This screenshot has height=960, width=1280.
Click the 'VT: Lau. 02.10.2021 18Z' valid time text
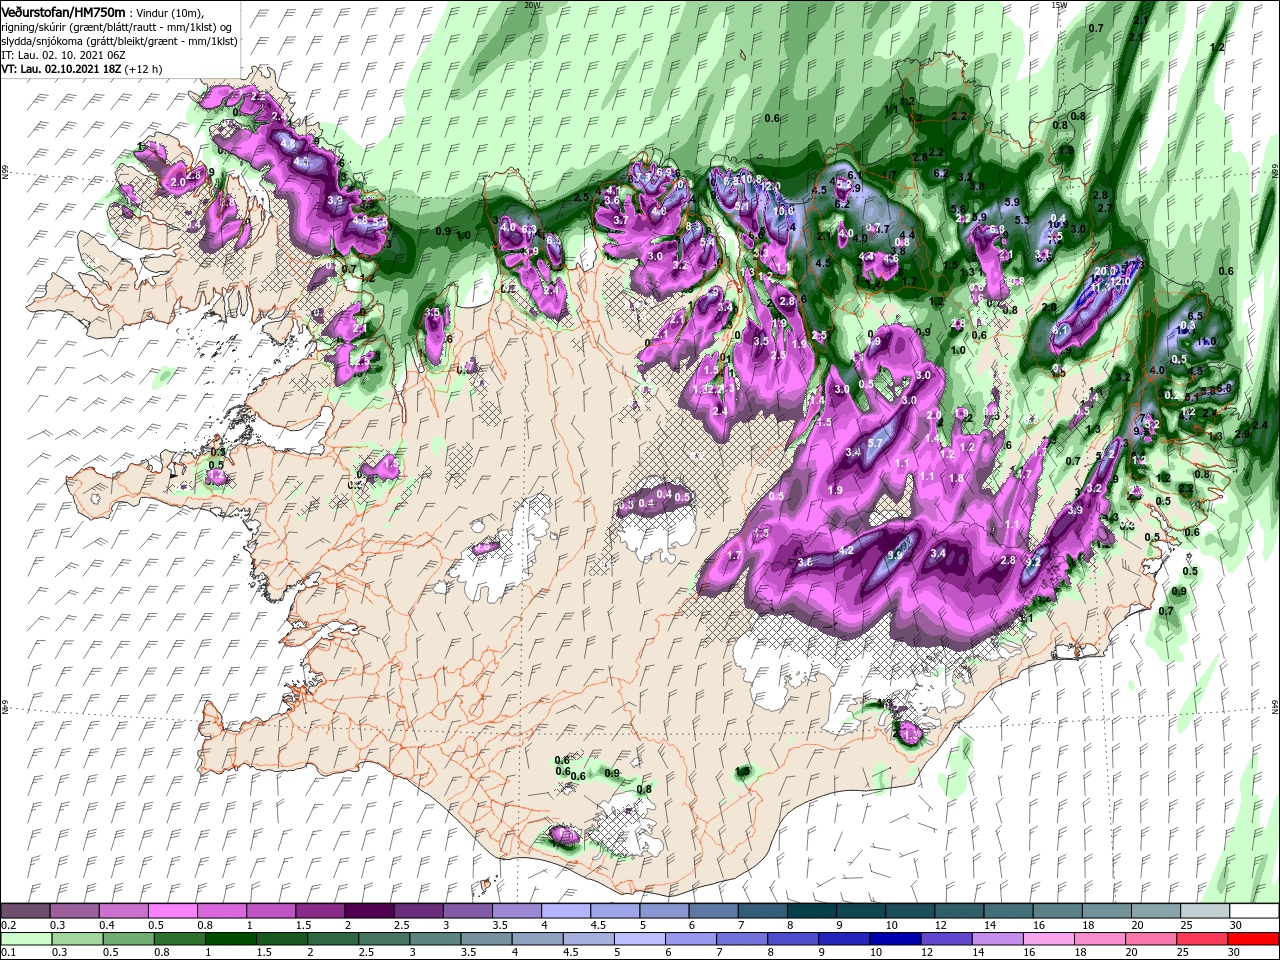click(62, 69)
